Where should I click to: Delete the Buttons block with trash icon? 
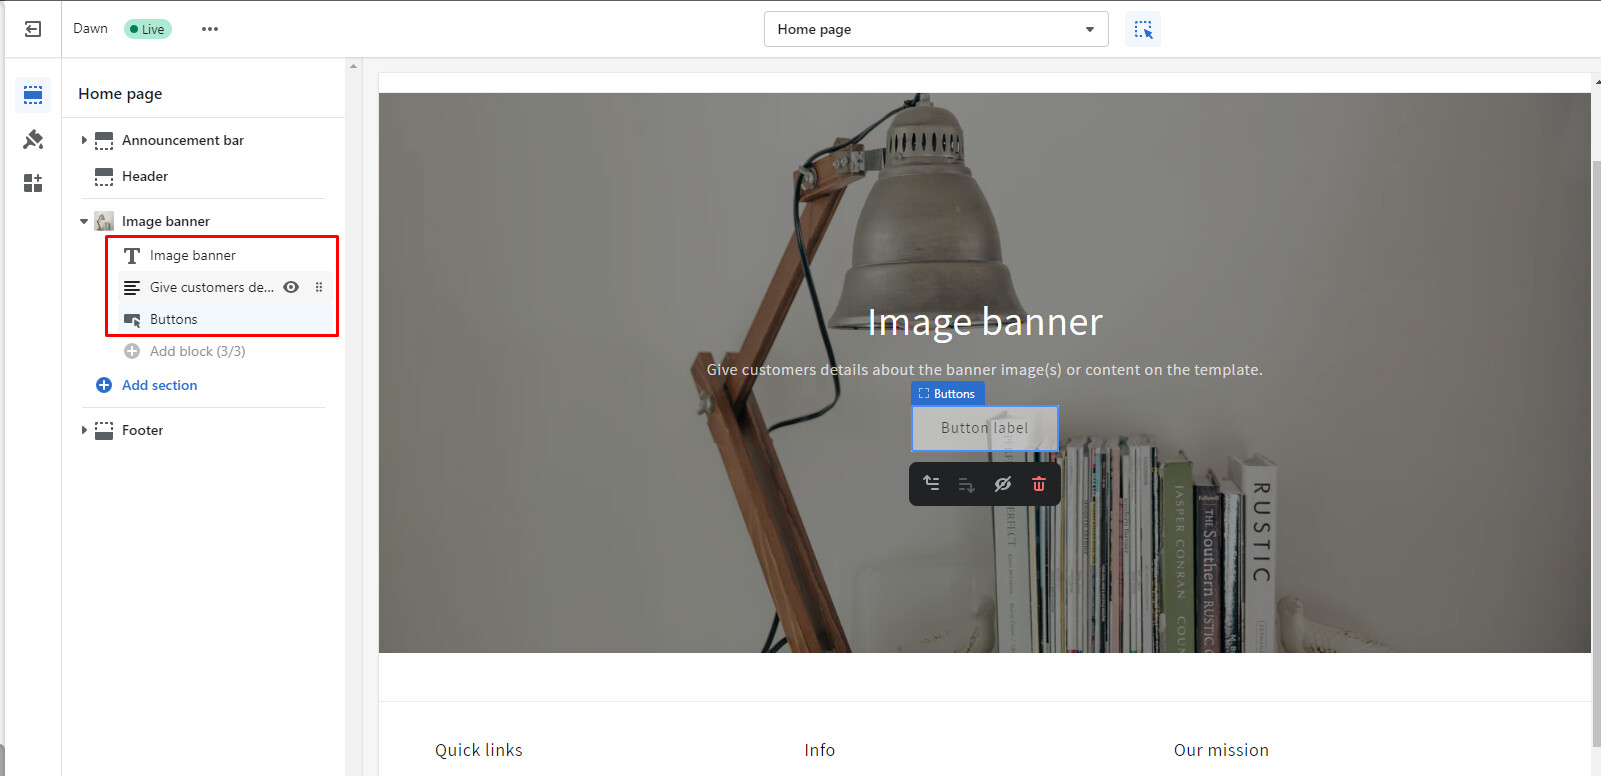pyautogui.click(x=1039, y=484)
